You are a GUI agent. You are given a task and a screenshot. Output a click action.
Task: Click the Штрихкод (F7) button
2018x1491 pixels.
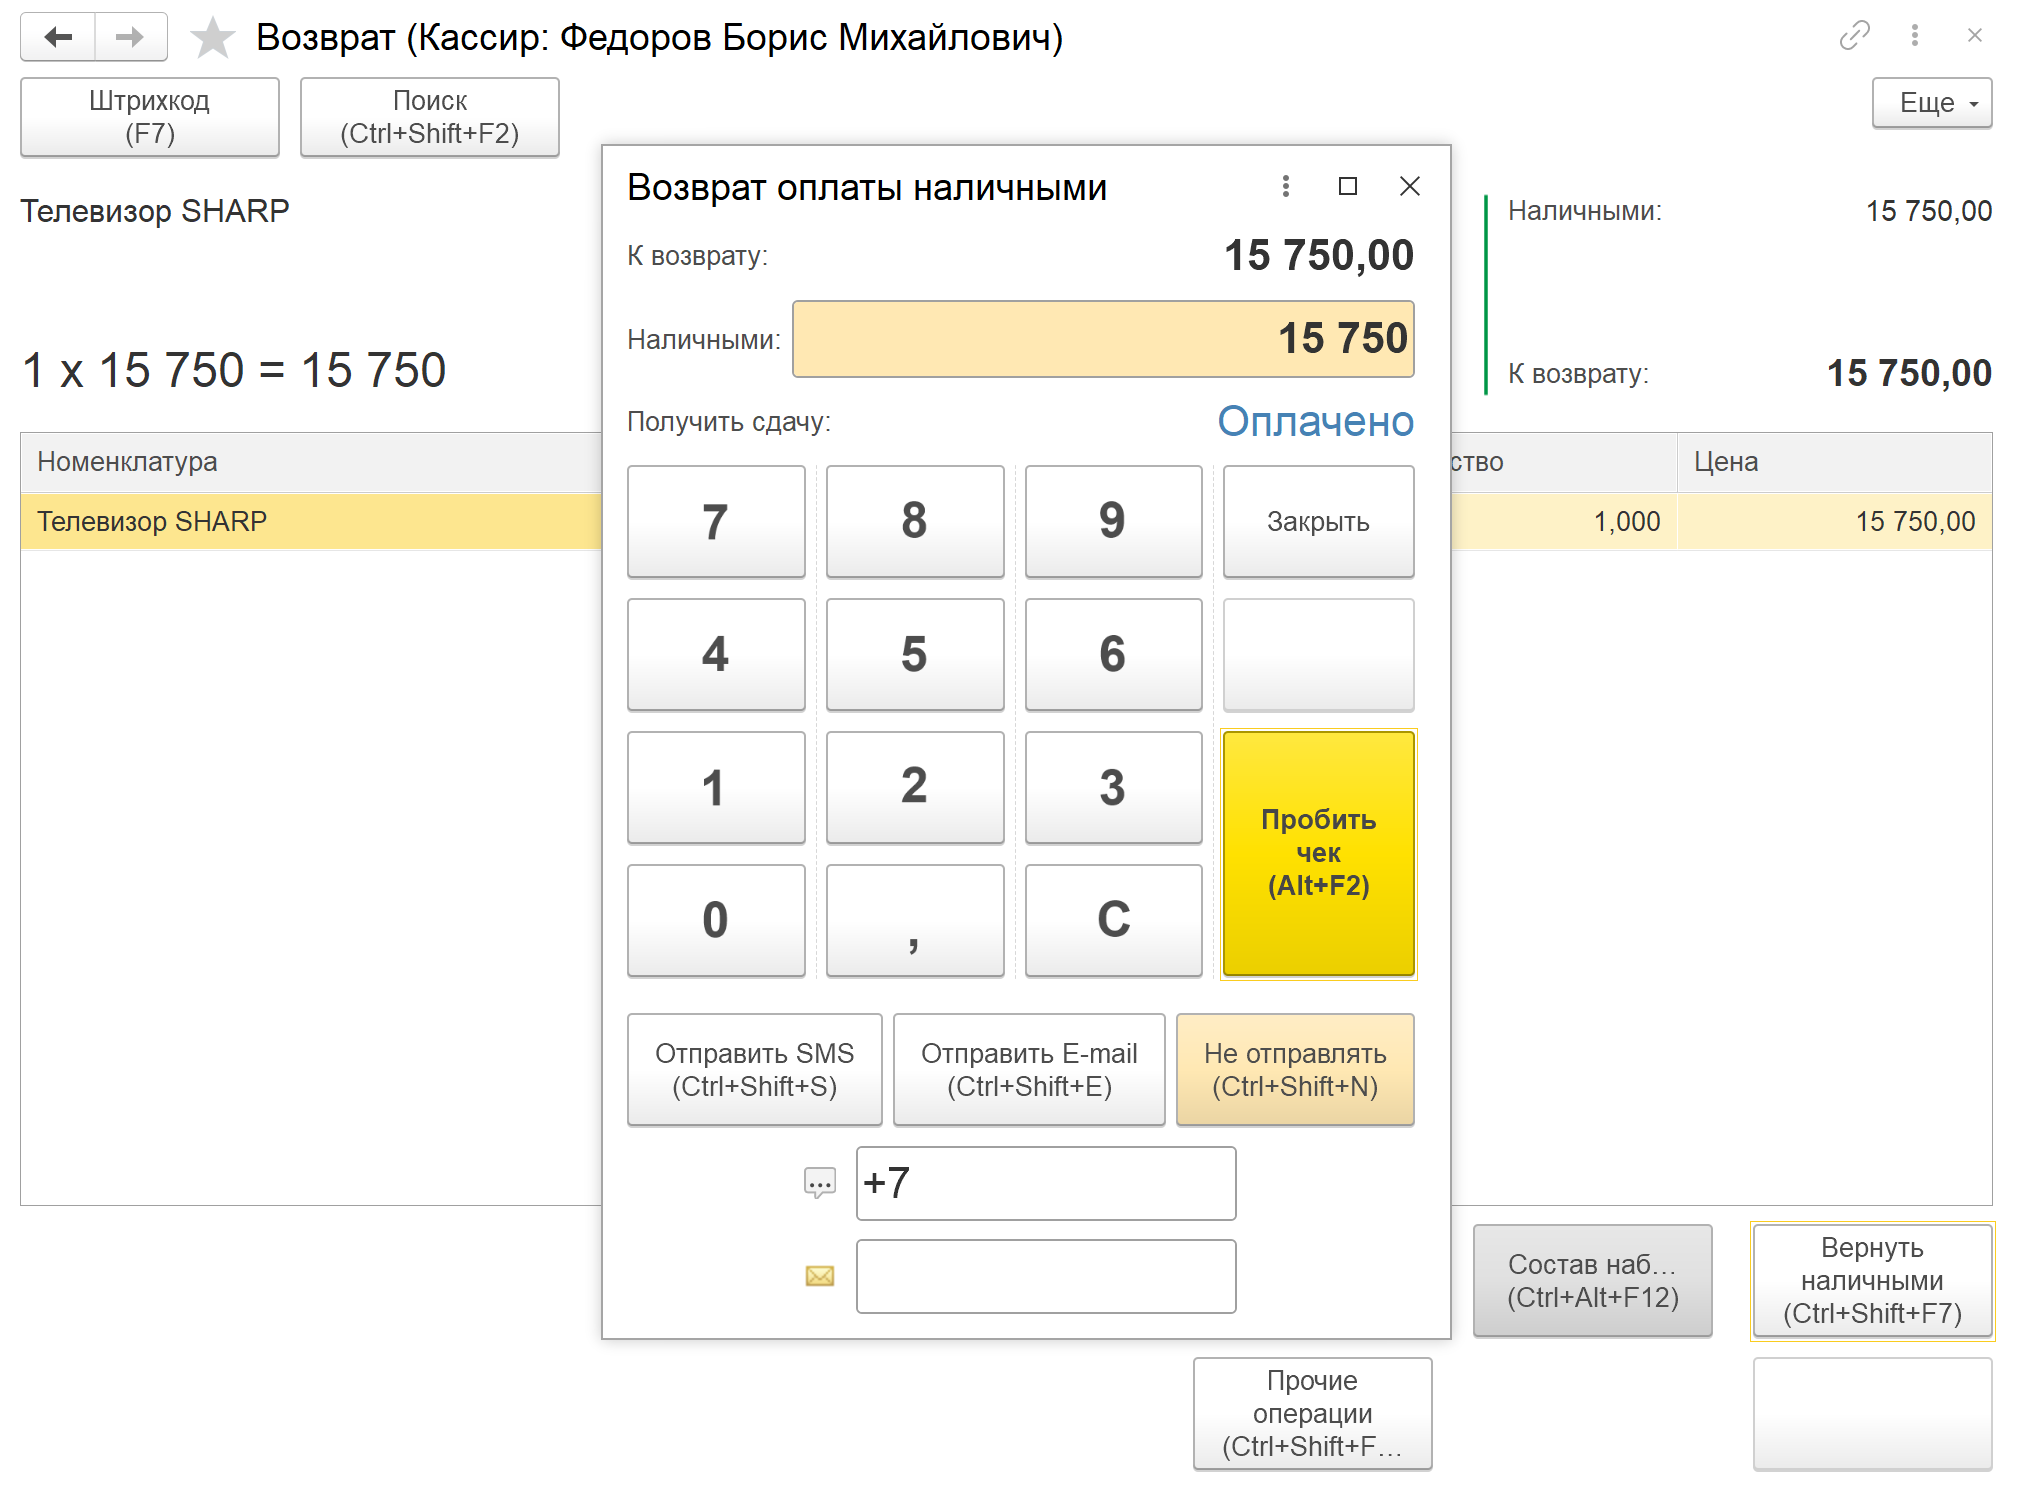(149, 117)
